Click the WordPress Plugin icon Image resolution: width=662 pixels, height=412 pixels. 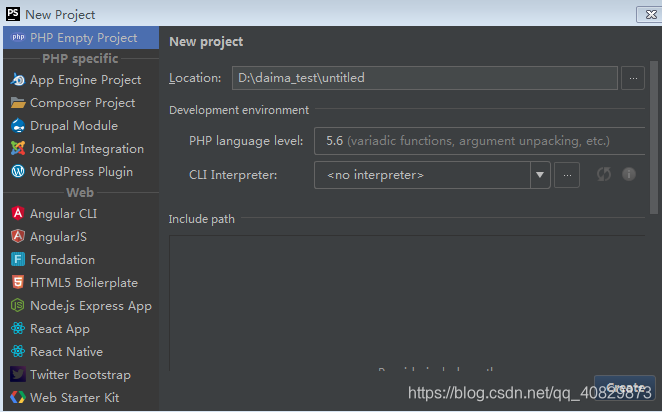(x=18, y=171)
